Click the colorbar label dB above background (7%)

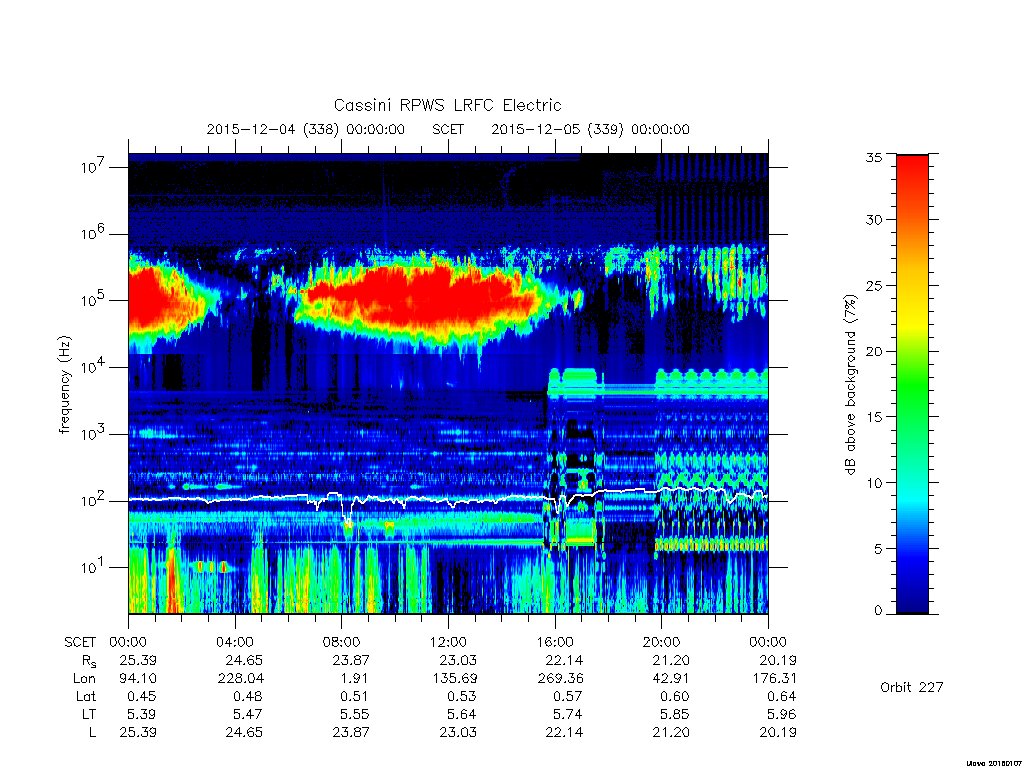click(x=850, y=385)
